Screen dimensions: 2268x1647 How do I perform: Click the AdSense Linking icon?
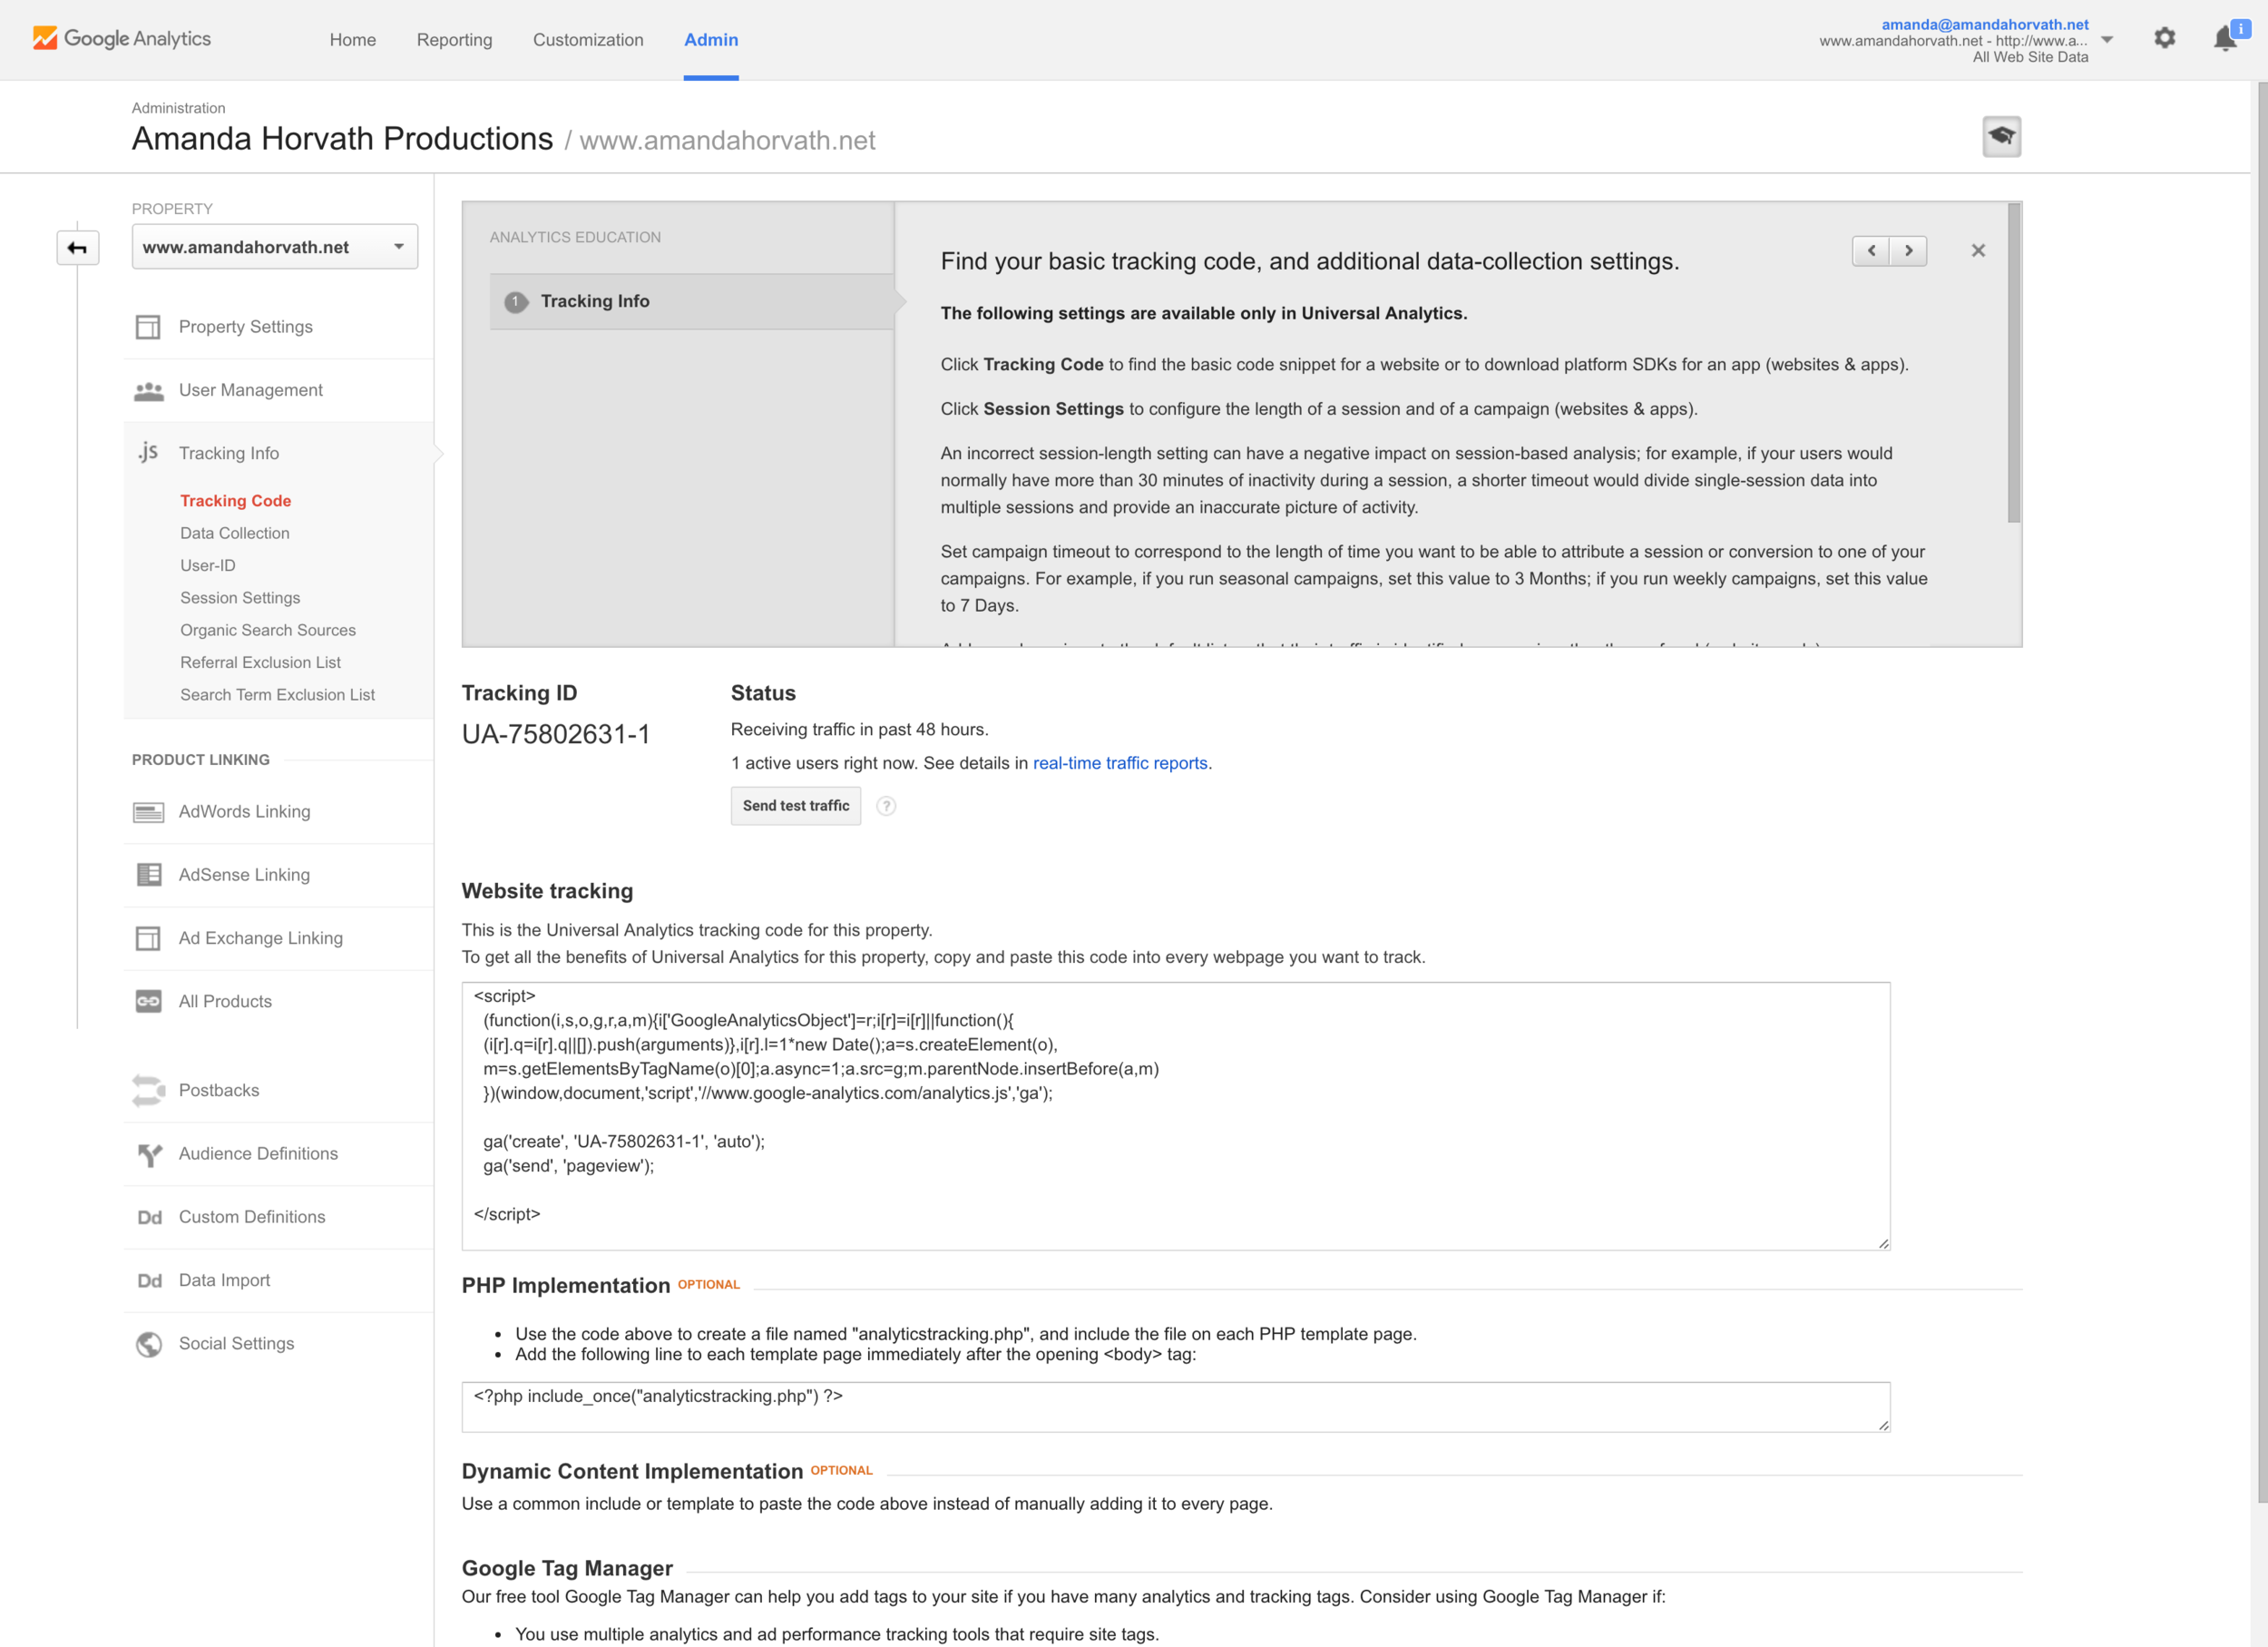click(148, 875)
